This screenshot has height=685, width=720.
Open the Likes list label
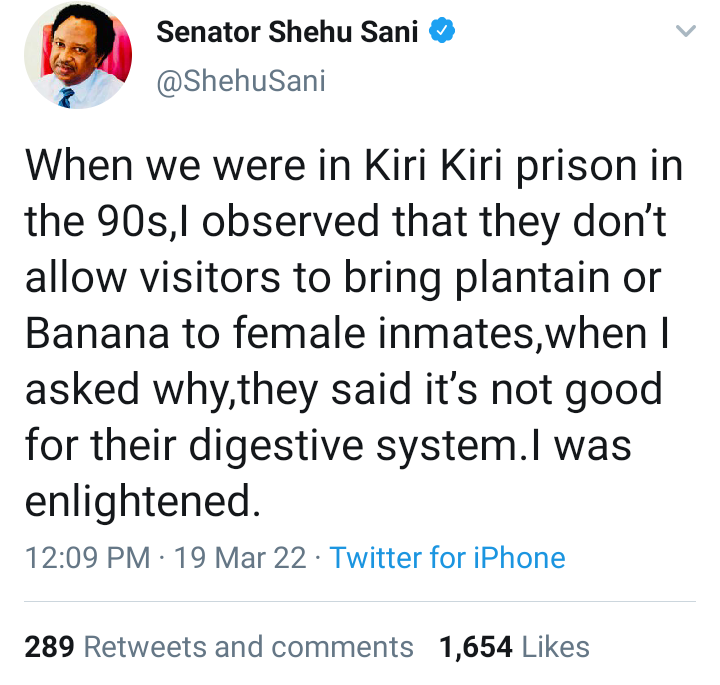[x=554, y=647]
